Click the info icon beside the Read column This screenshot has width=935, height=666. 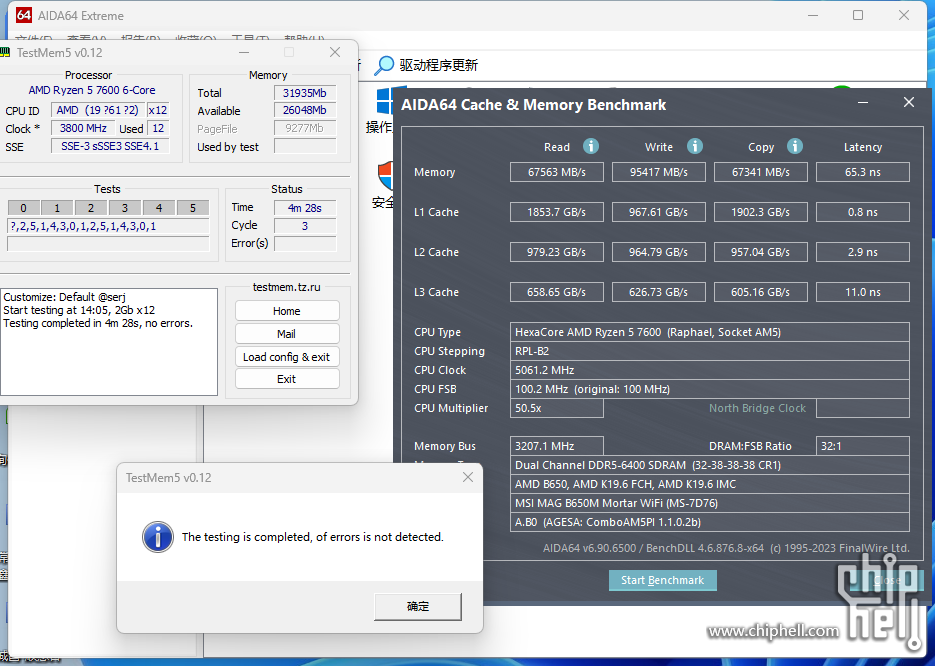pyautogui.click(x=590, y=146)
